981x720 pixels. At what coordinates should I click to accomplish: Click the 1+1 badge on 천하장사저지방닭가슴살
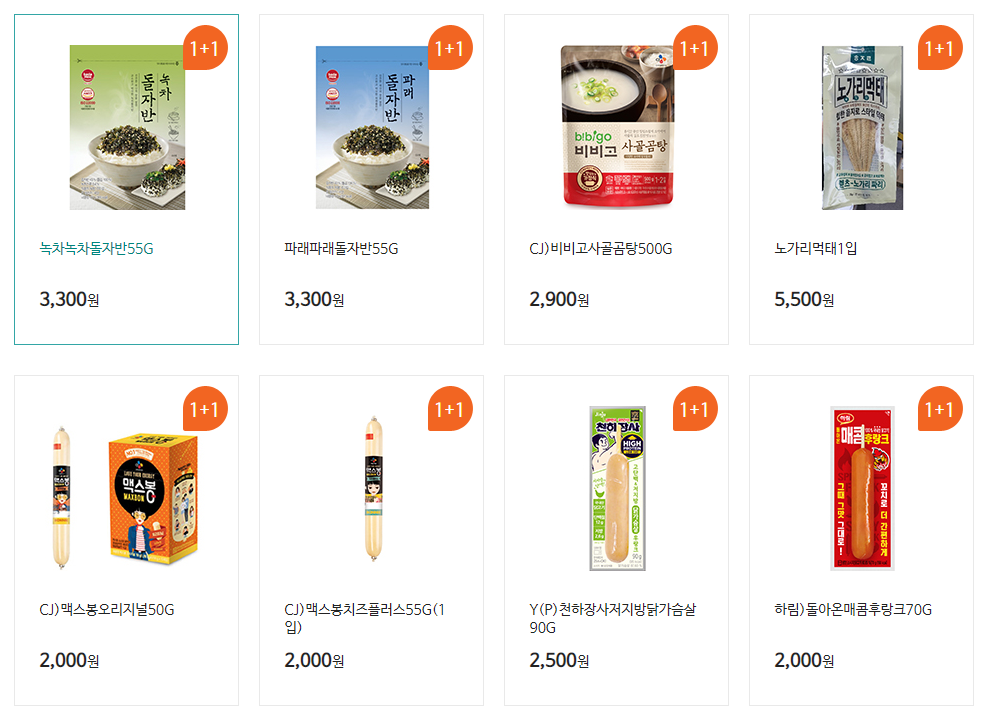tap(695, 409)
